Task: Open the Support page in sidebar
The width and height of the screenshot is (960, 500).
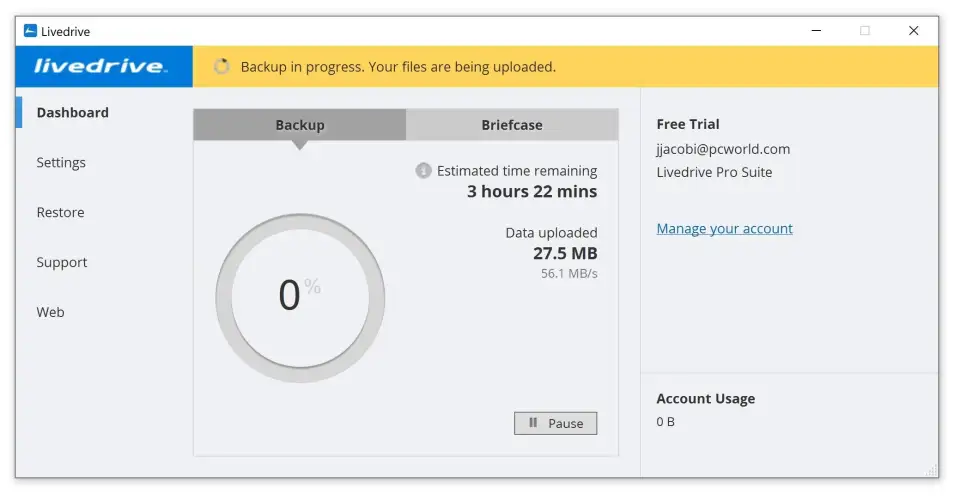Action: point(62,263)
